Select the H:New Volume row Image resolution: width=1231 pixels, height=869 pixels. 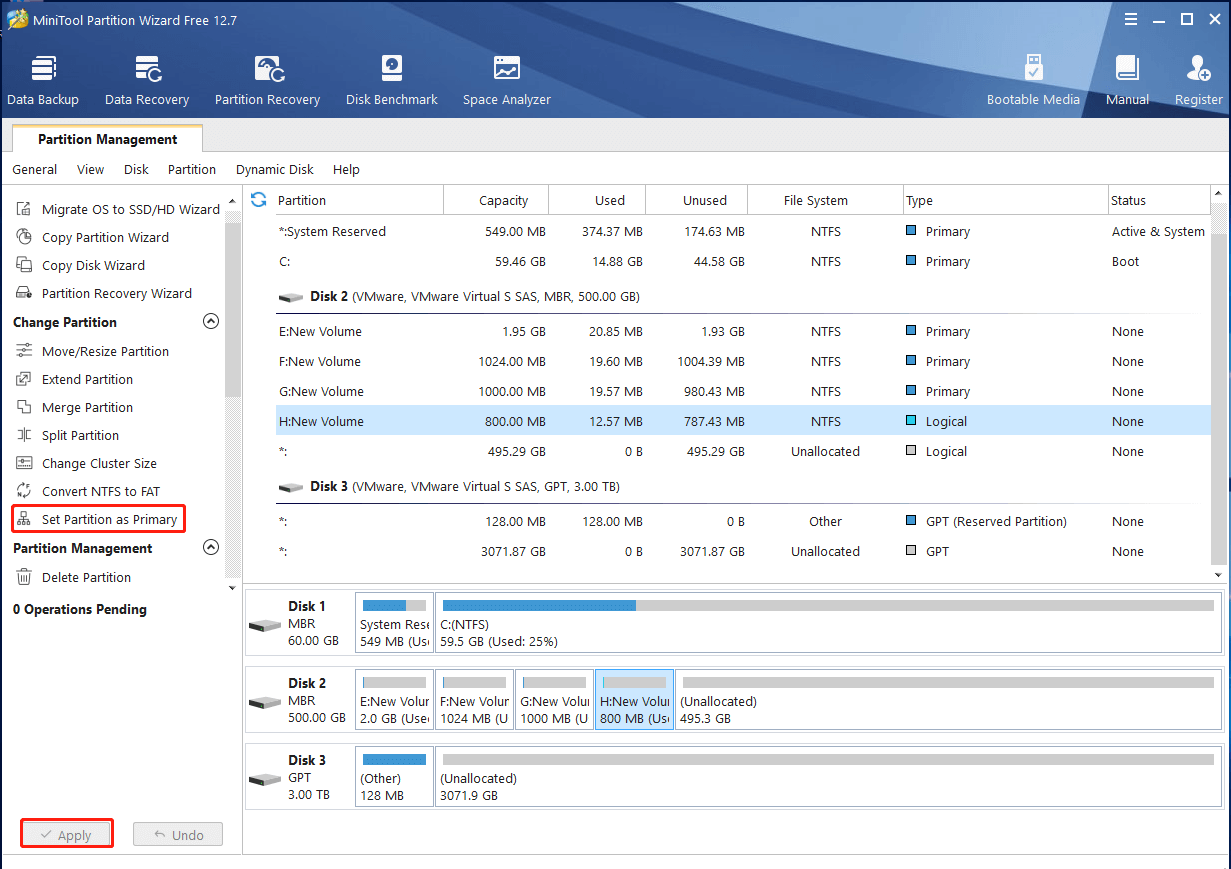click(741, 421)
